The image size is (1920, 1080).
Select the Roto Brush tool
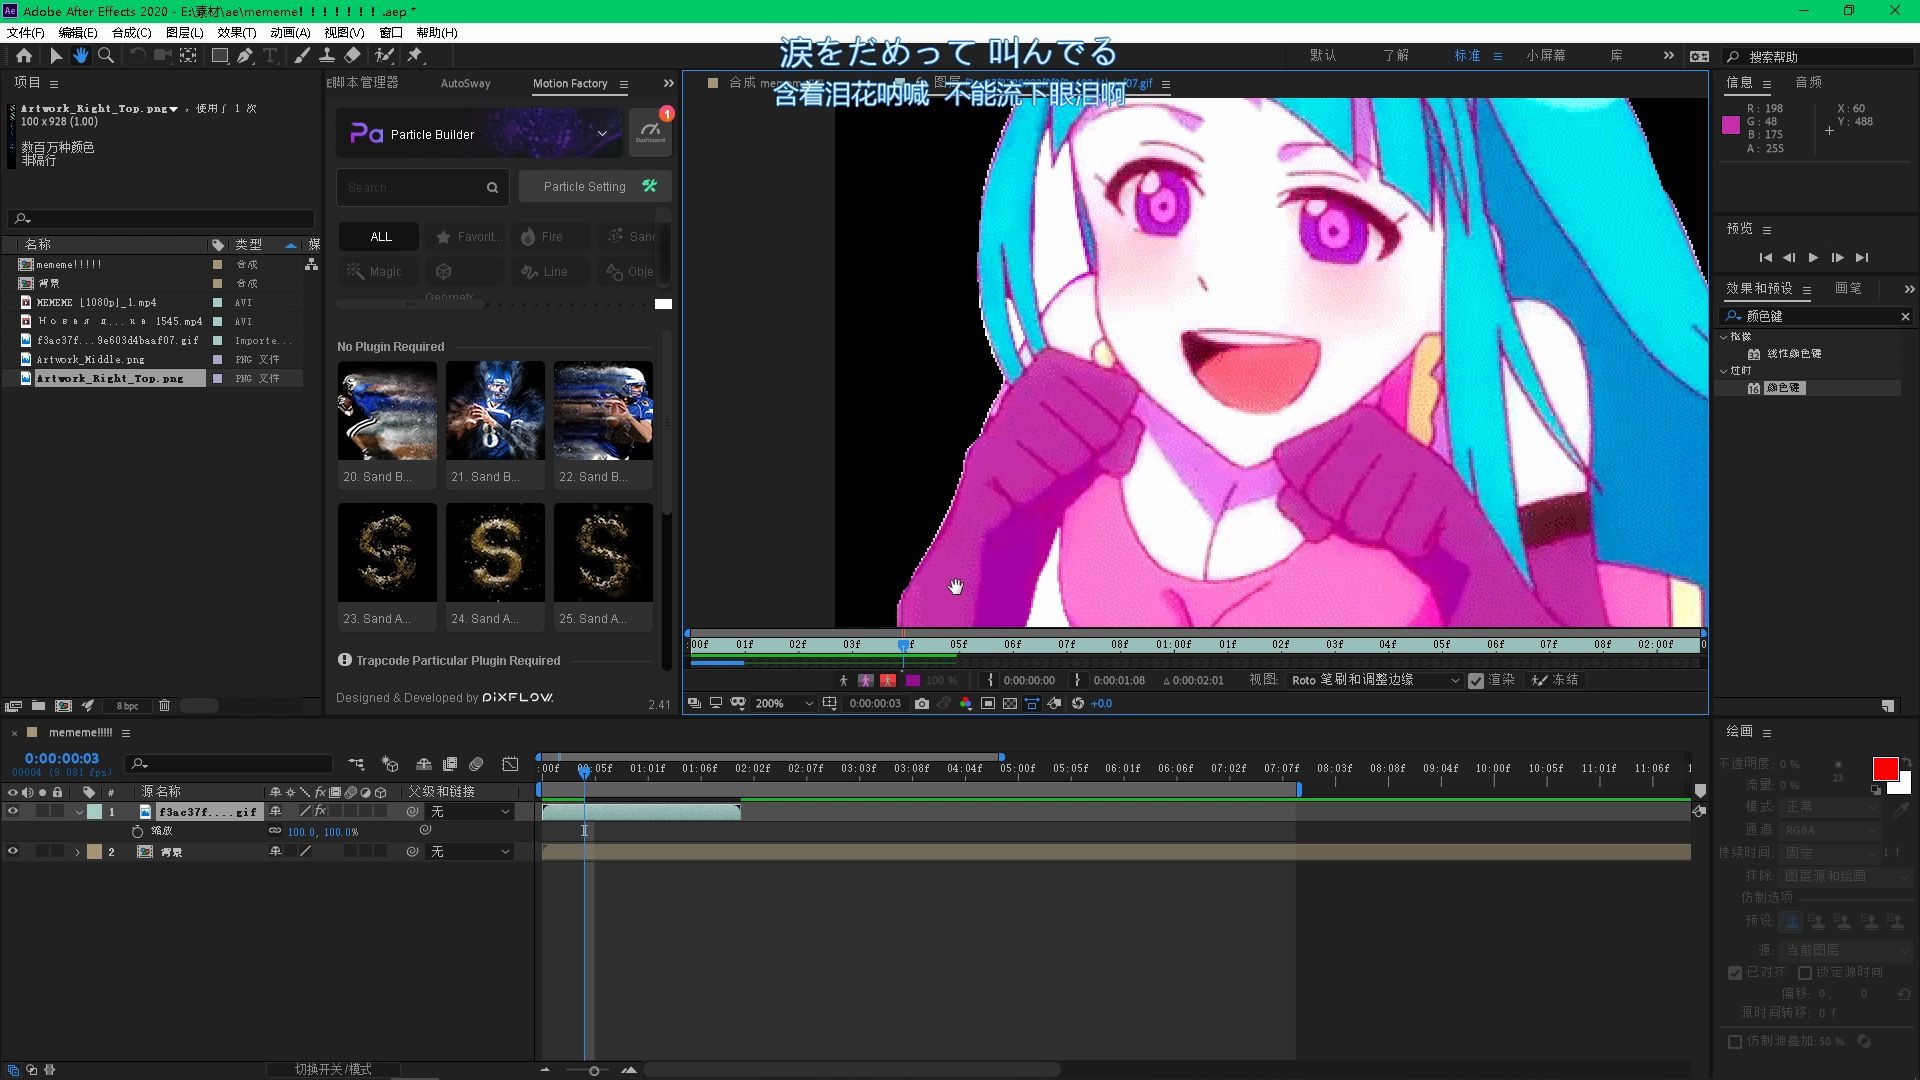pos(384,56)
